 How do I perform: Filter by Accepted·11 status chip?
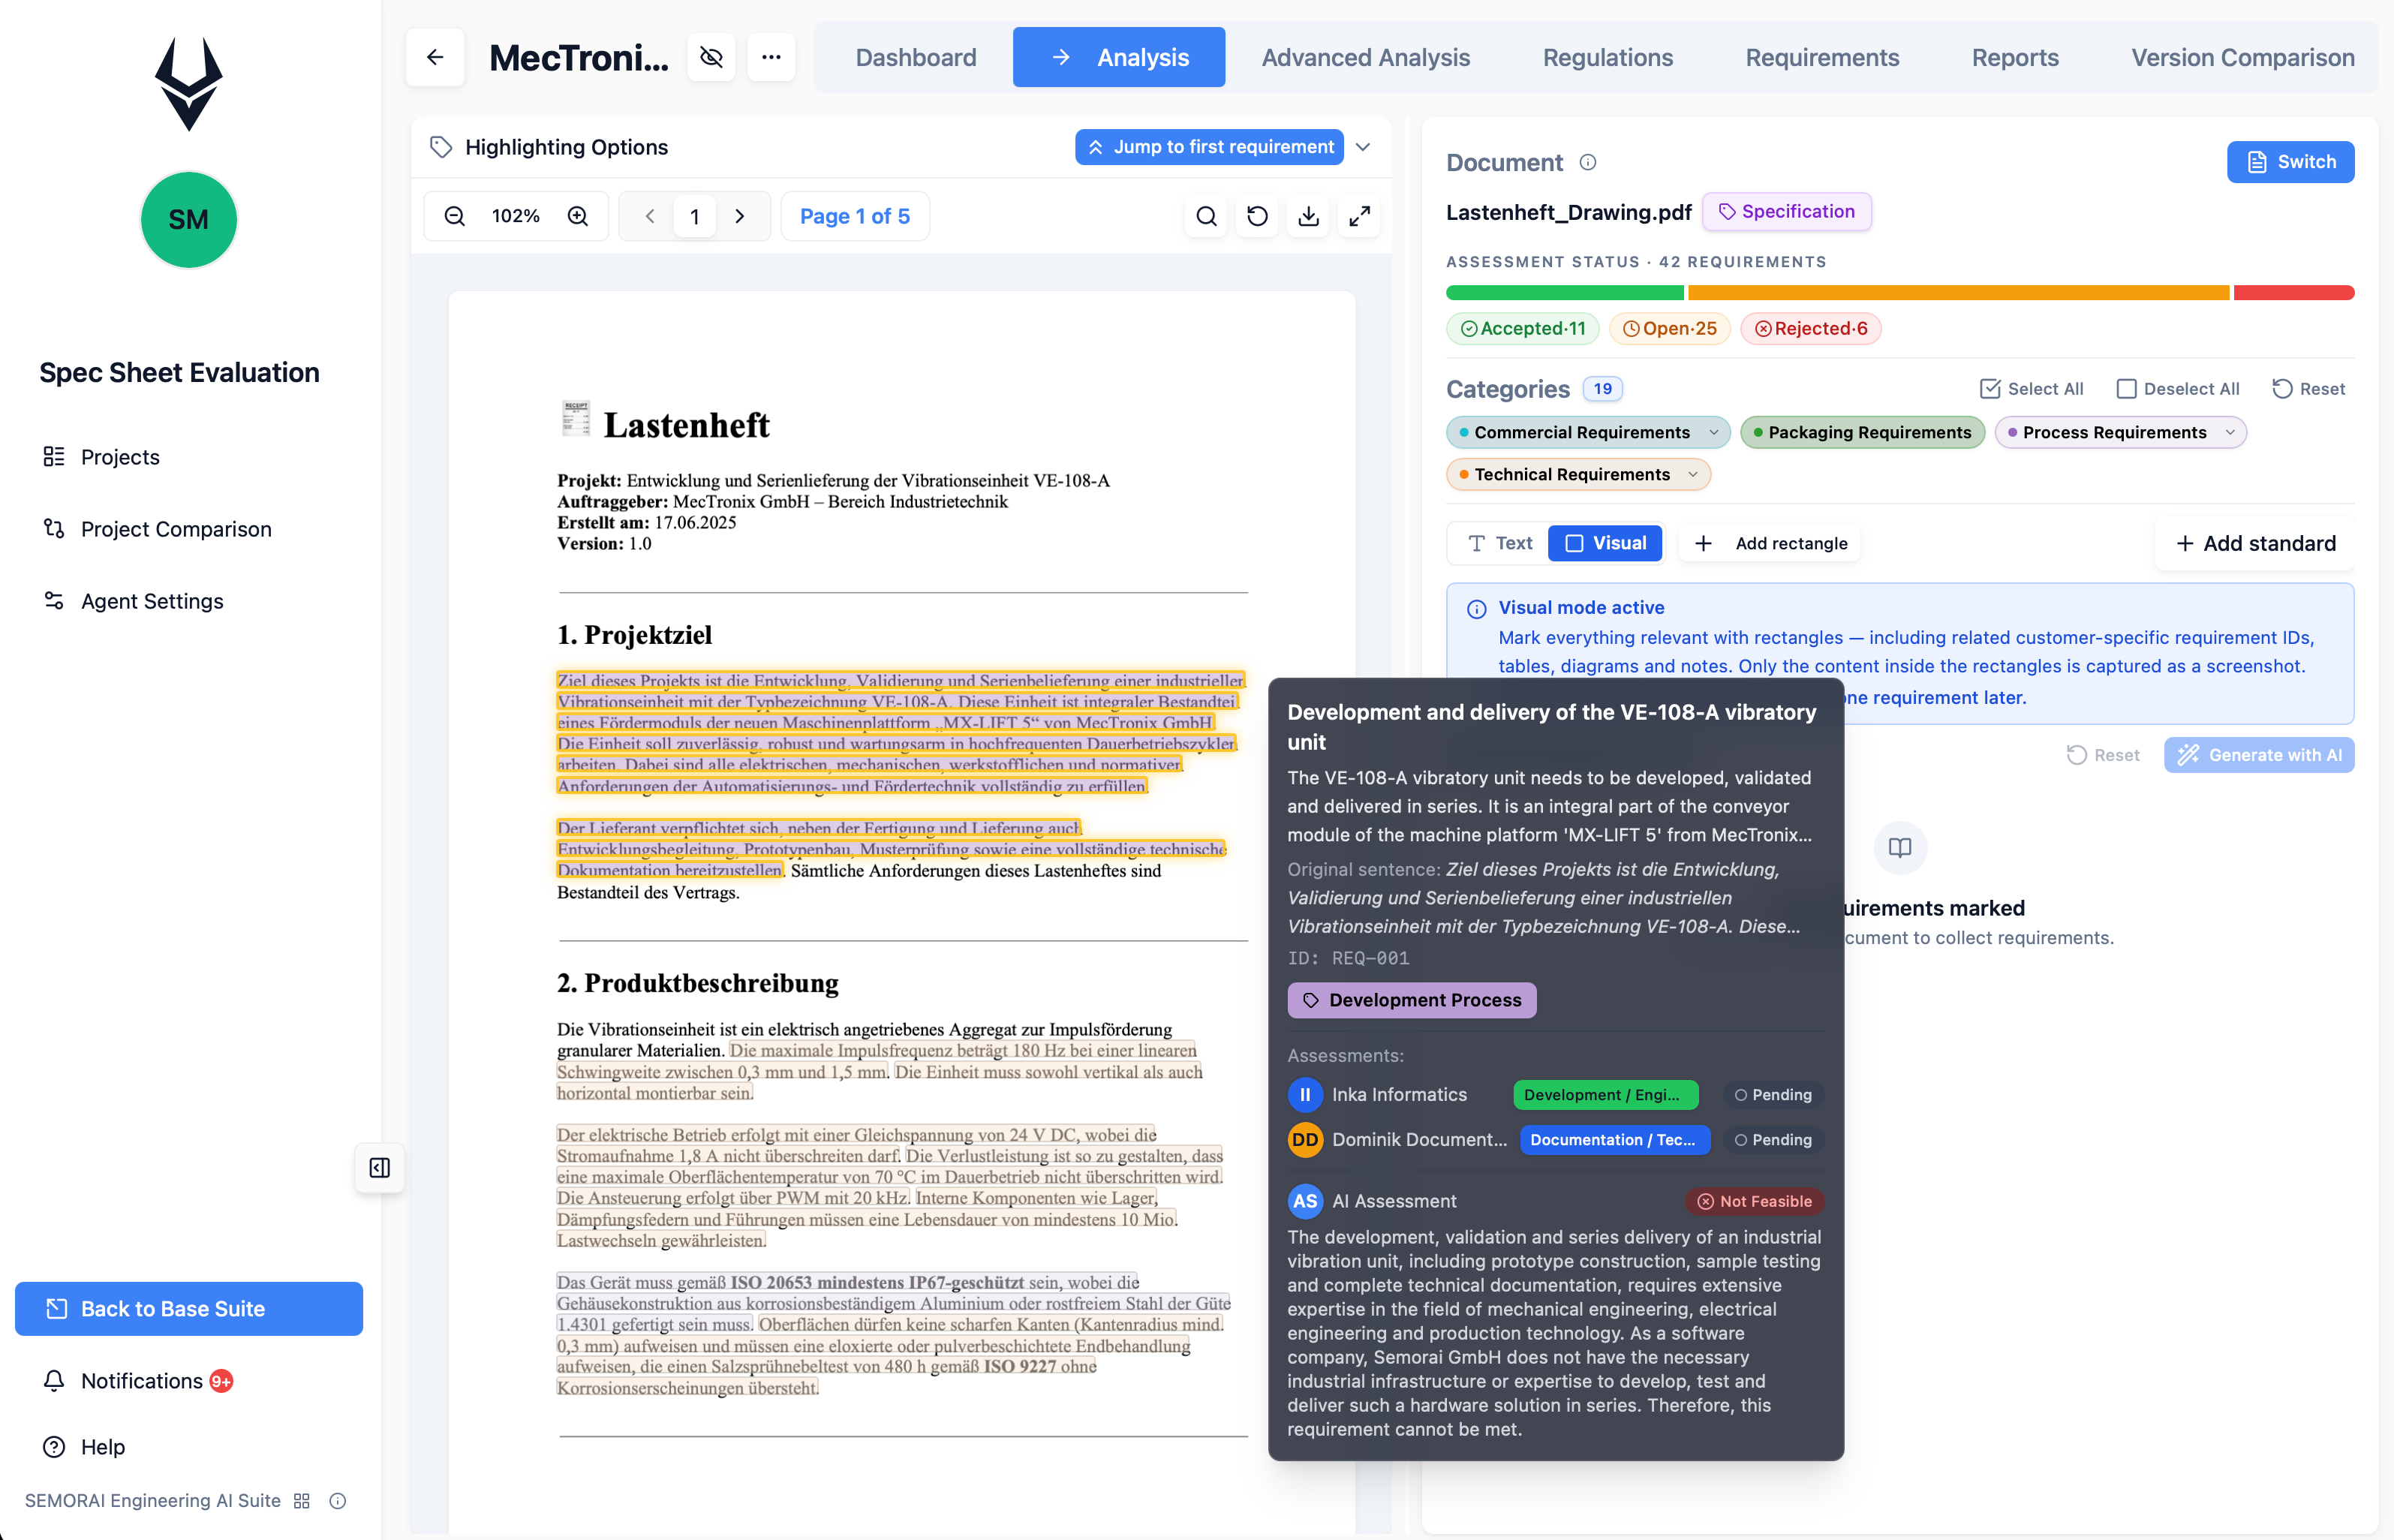tap(1522, 328)
